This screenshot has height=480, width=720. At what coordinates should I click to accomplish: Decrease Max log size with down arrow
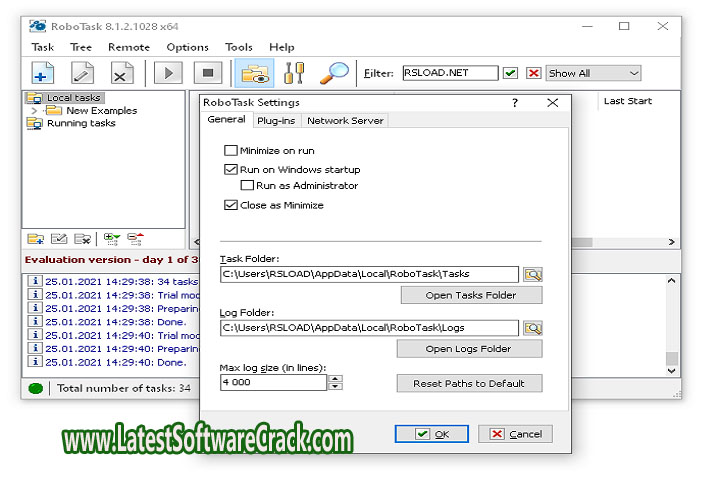click(x=336, y=386)
